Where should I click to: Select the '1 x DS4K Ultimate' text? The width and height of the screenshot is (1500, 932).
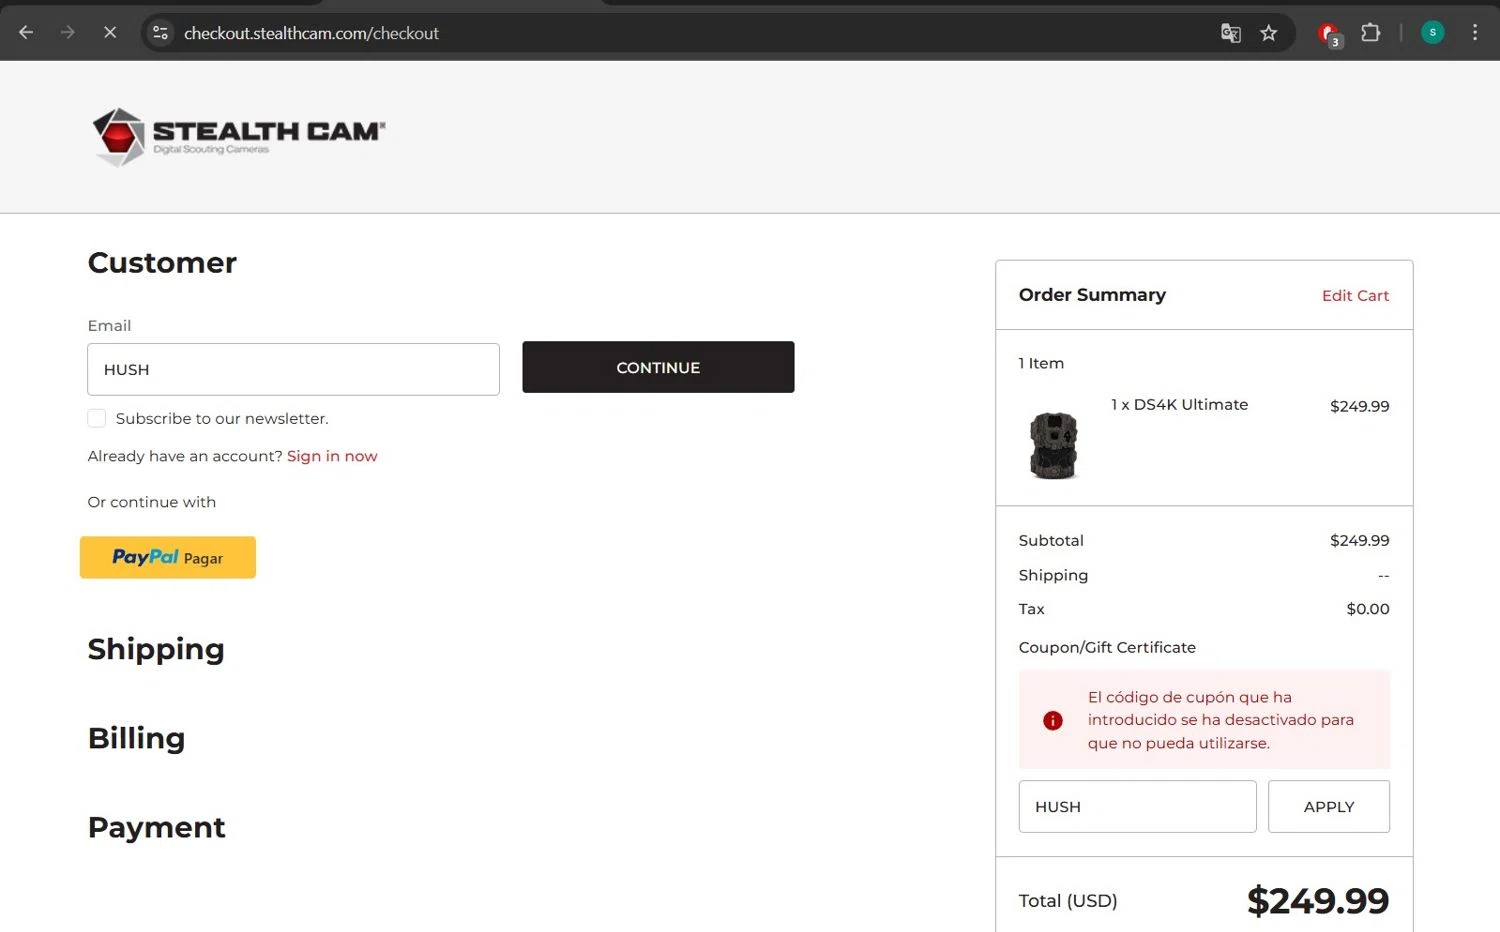click(x=1180, y=405)
